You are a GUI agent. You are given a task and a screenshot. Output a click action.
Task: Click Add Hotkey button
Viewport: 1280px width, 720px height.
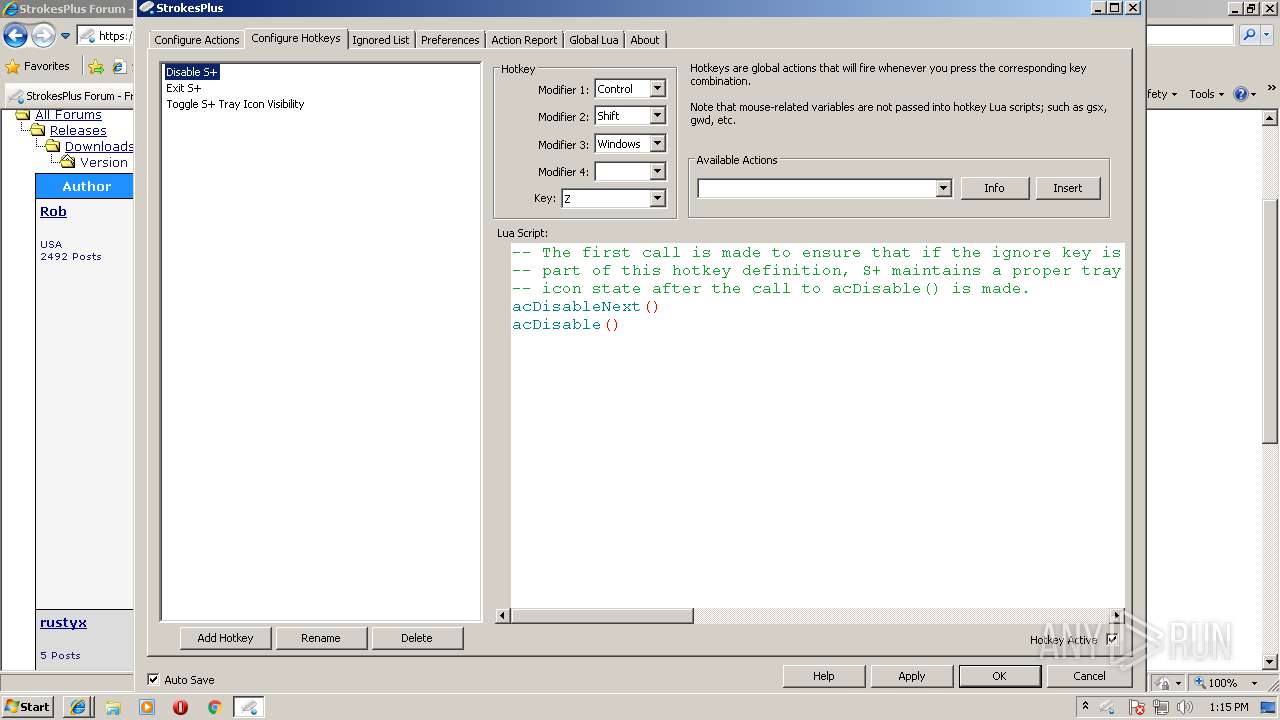click(x=225, y=638)
